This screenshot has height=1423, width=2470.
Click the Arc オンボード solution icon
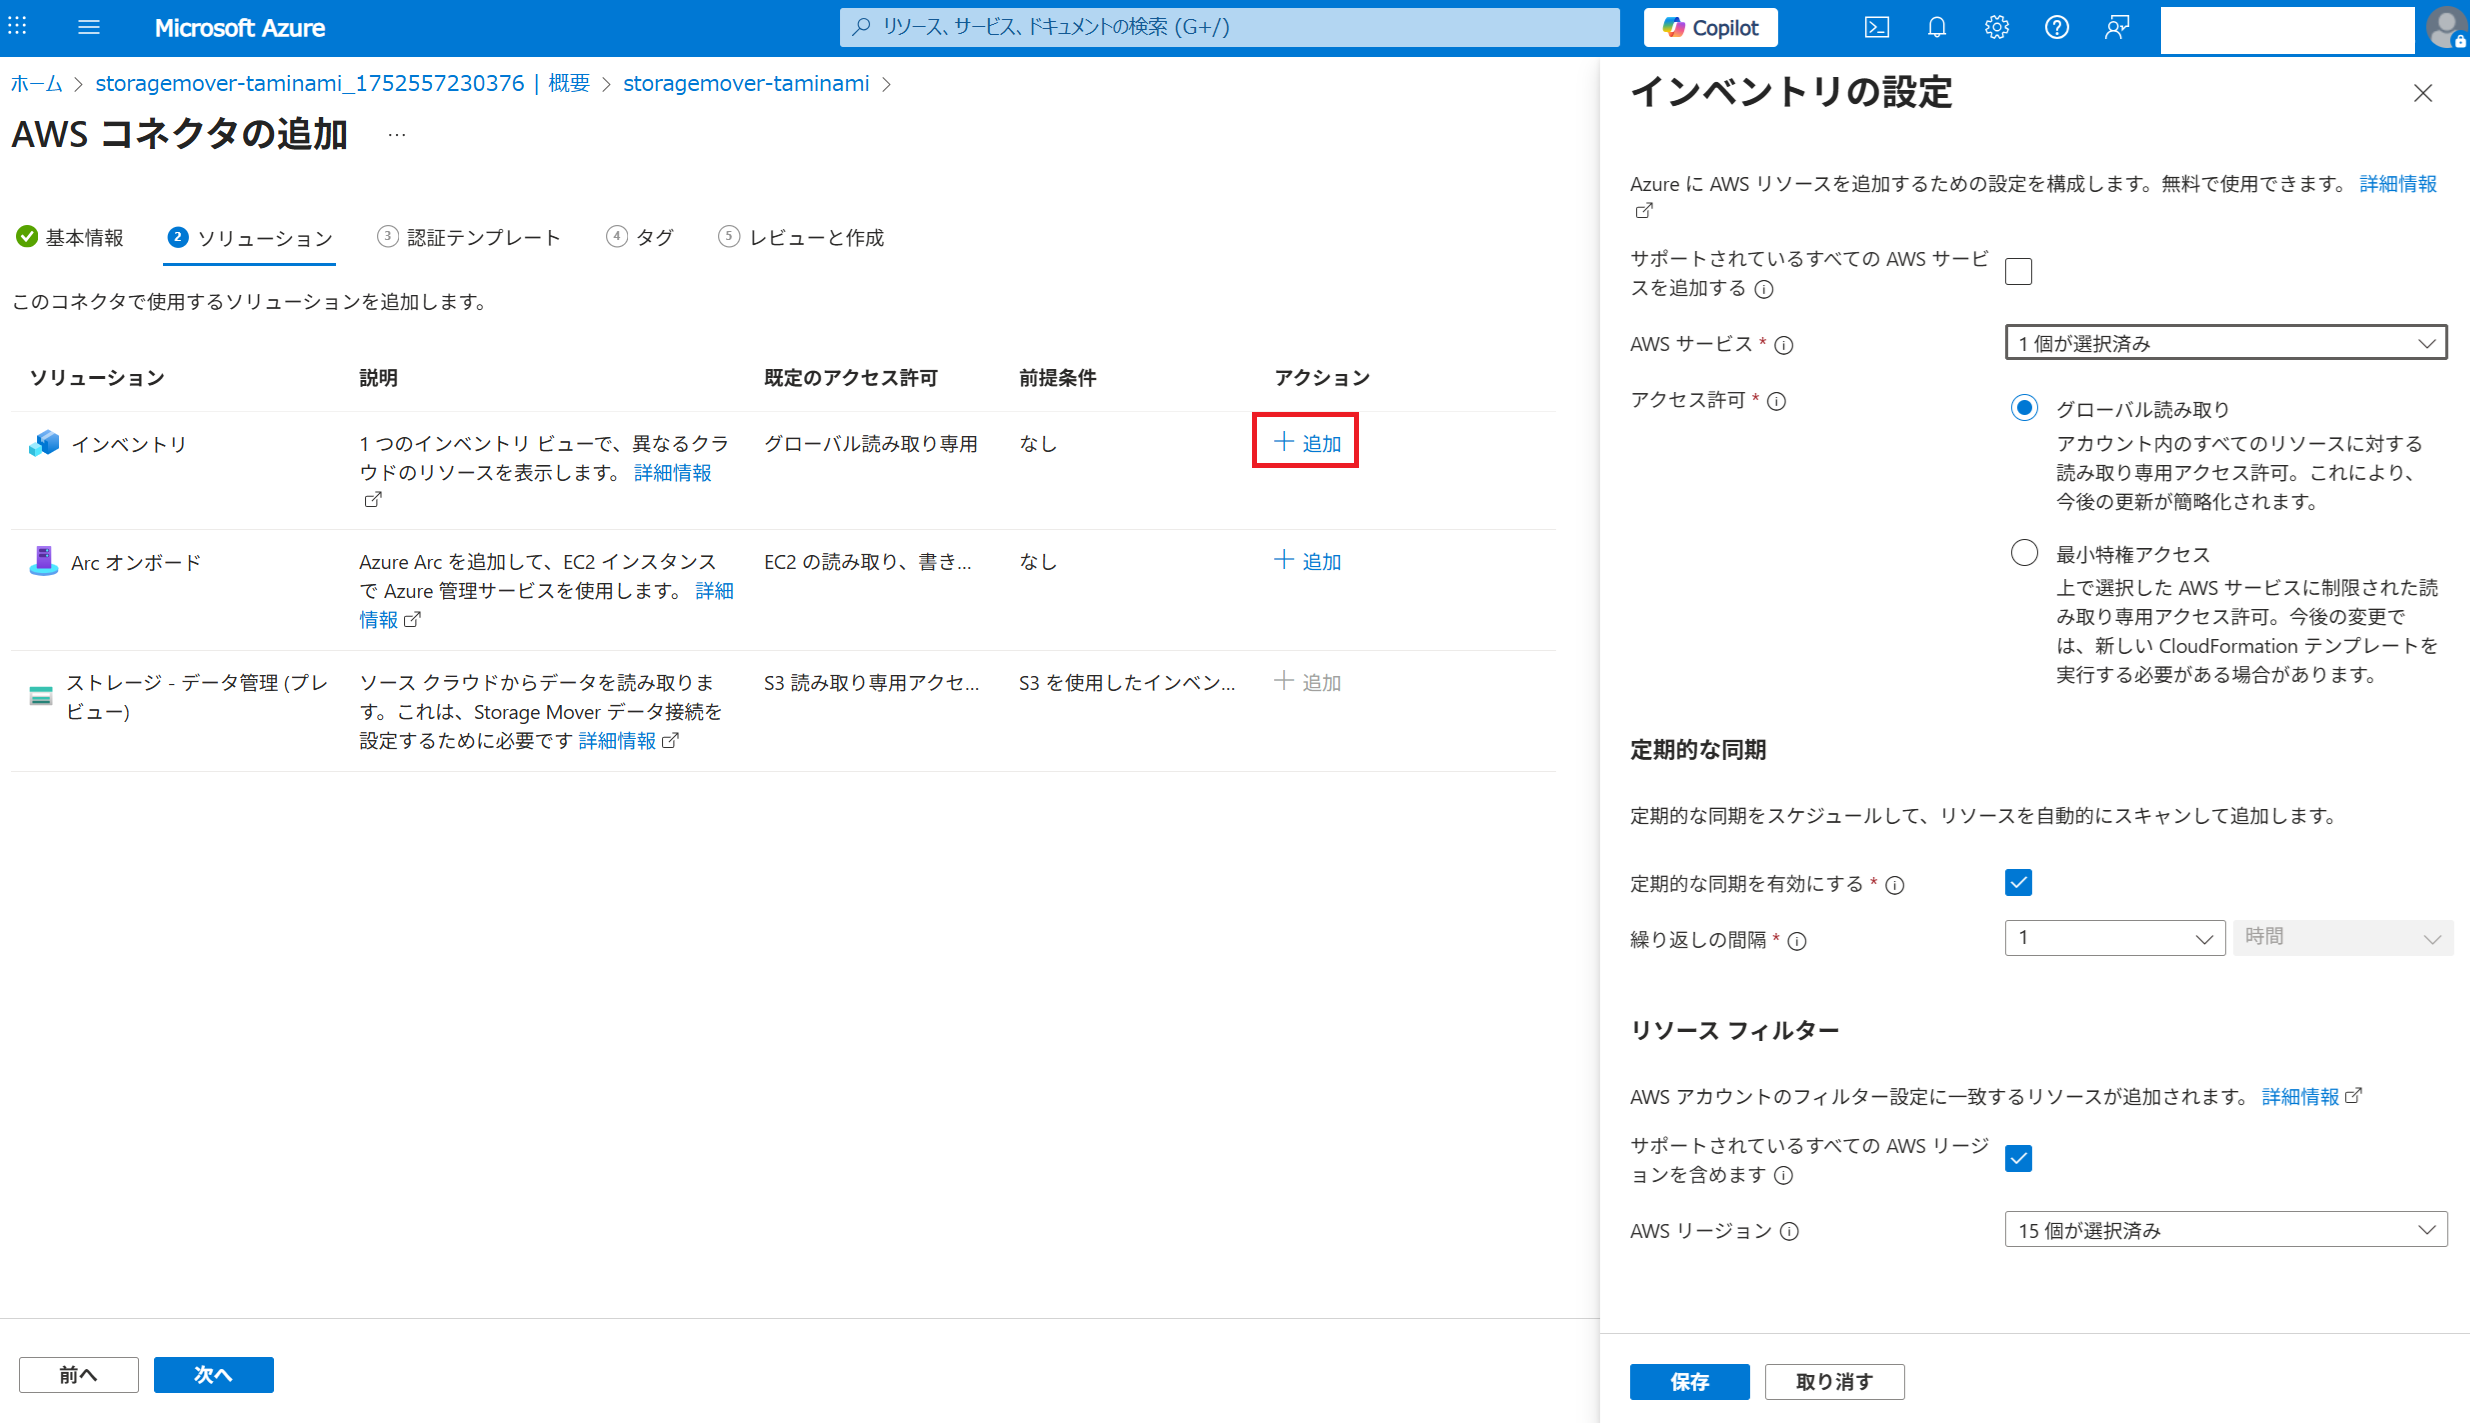43,561
